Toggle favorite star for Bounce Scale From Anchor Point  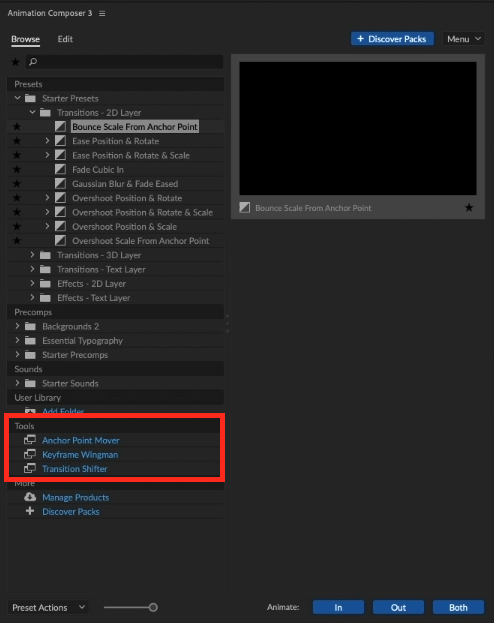pos(17,127)
